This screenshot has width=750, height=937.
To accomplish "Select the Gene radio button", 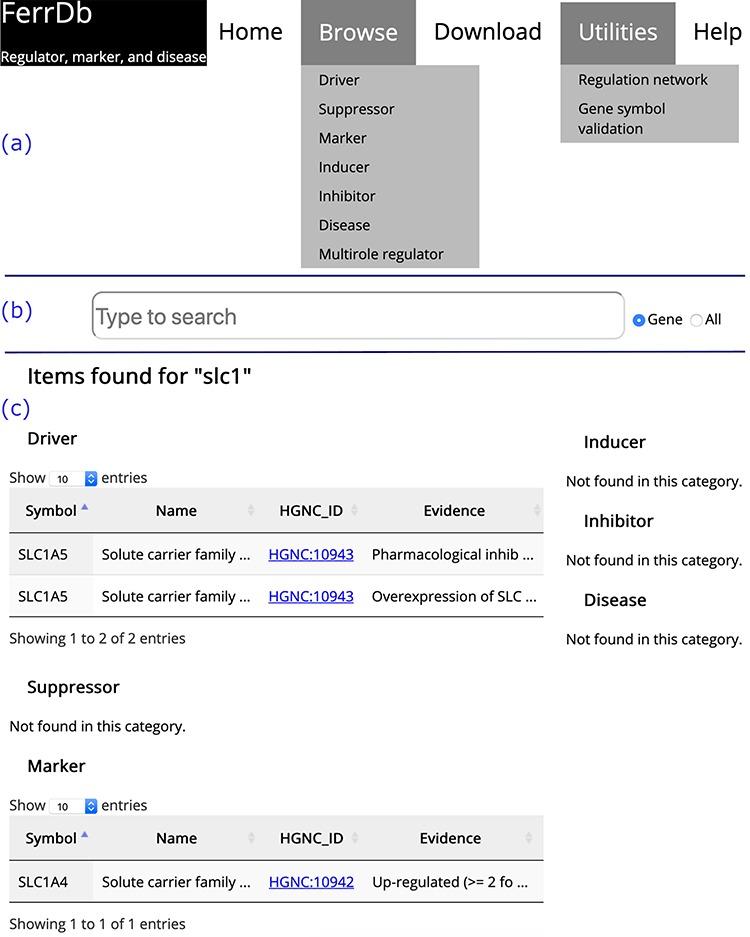I will (x=639, y=320).
